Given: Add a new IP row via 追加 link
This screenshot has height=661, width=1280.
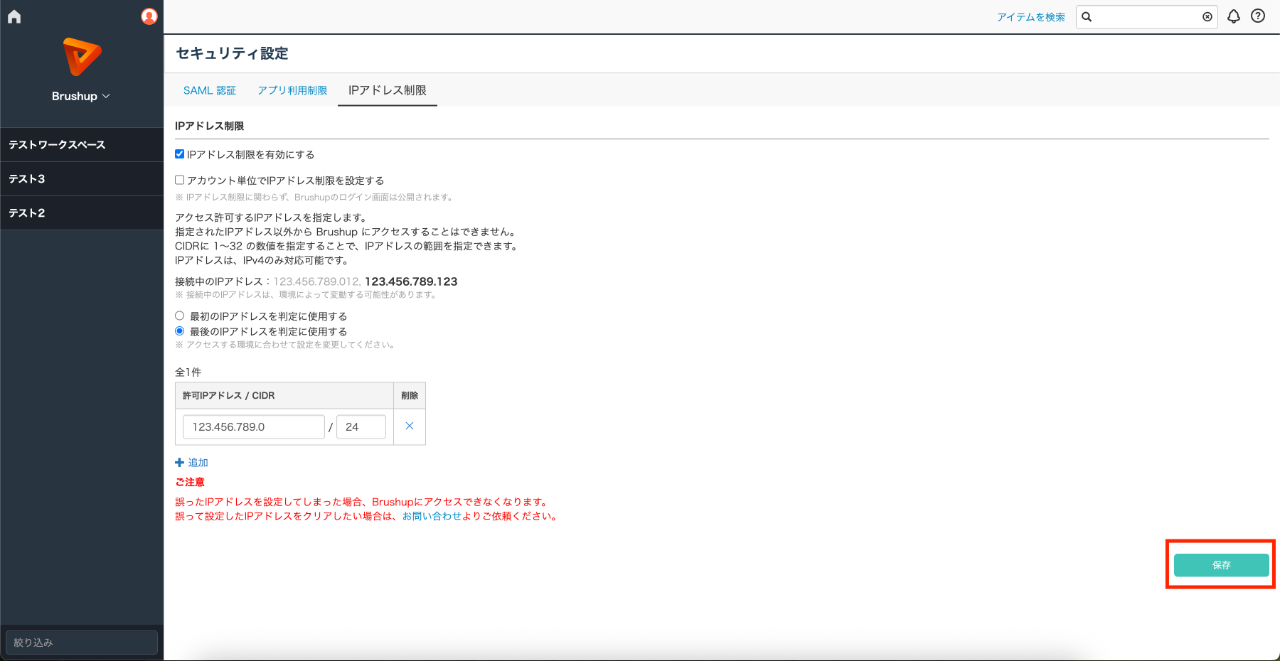Looking at the screenshot, I should tap(193, 462).
